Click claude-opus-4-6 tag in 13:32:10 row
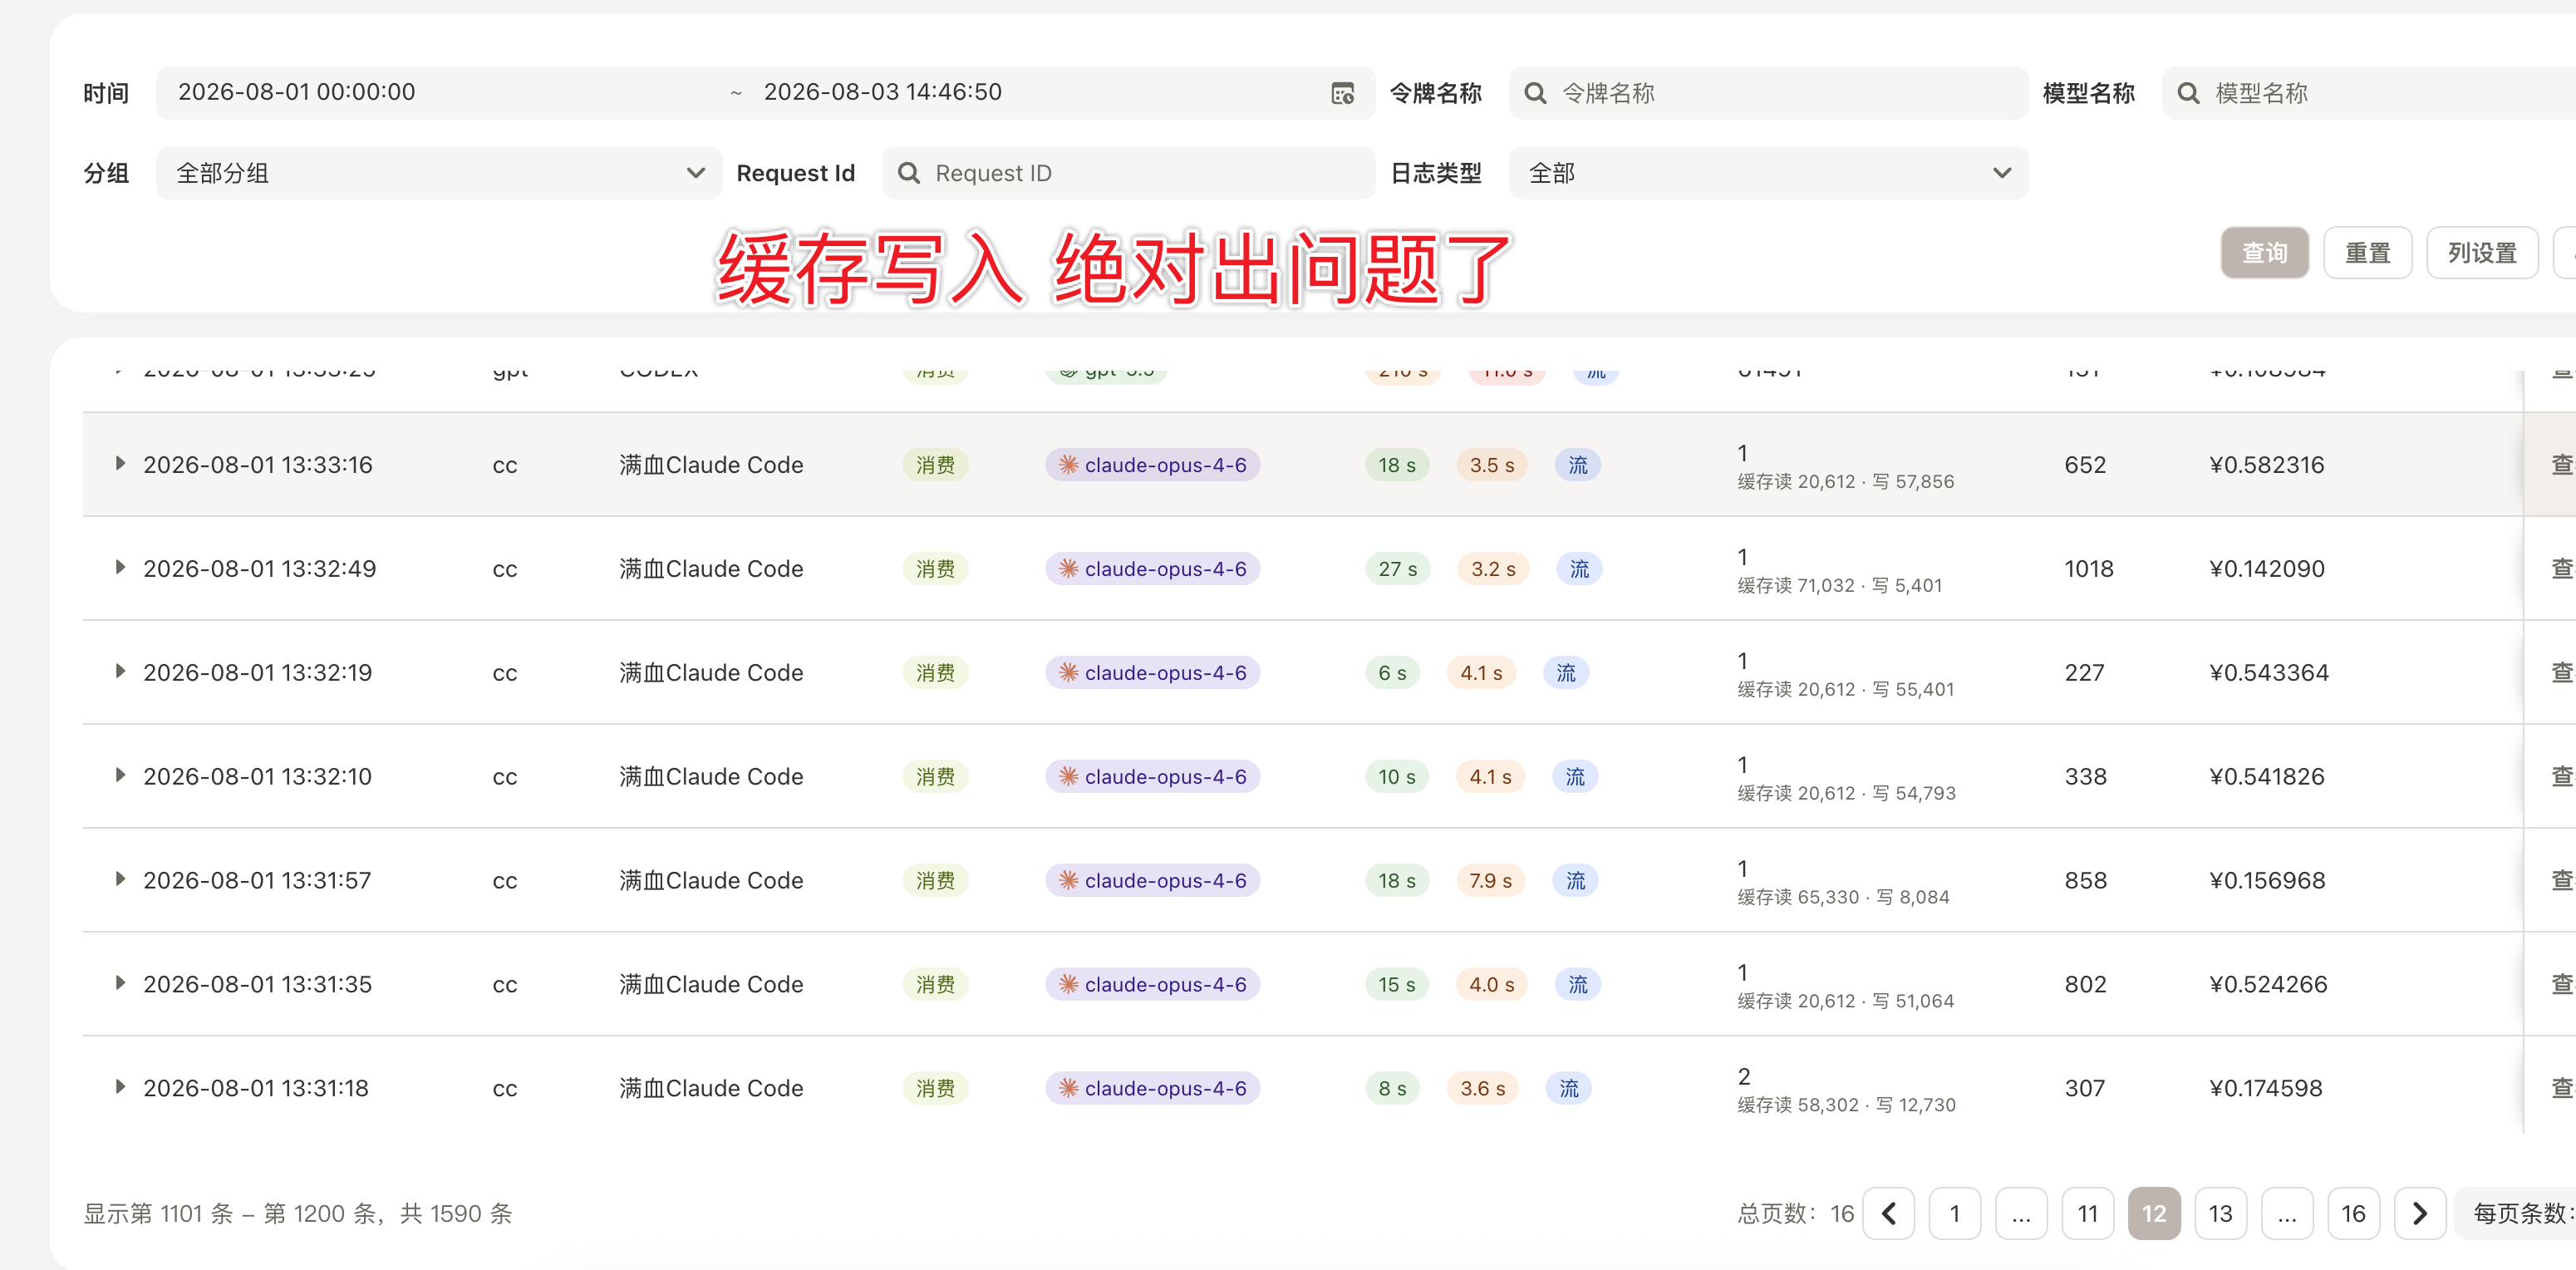Viewport: 2576px width, 1270px height. point(1153,777)
